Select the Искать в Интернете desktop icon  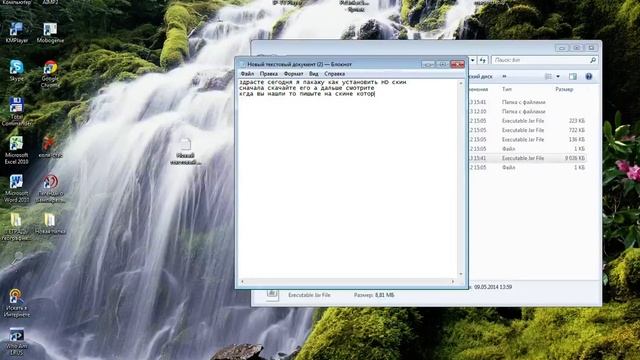(16, 303)
